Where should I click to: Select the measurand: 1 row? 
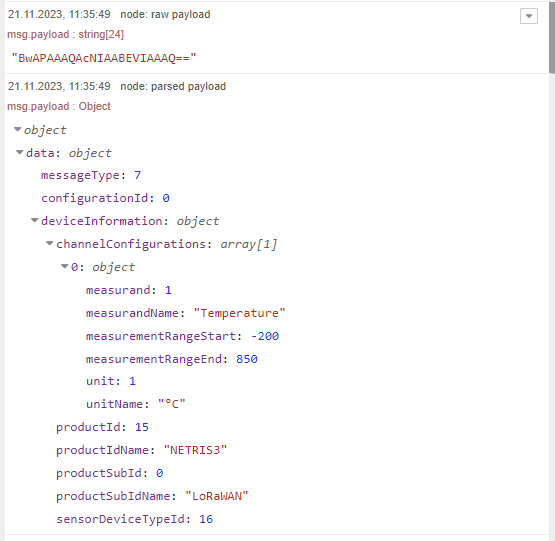click(129, 290)
